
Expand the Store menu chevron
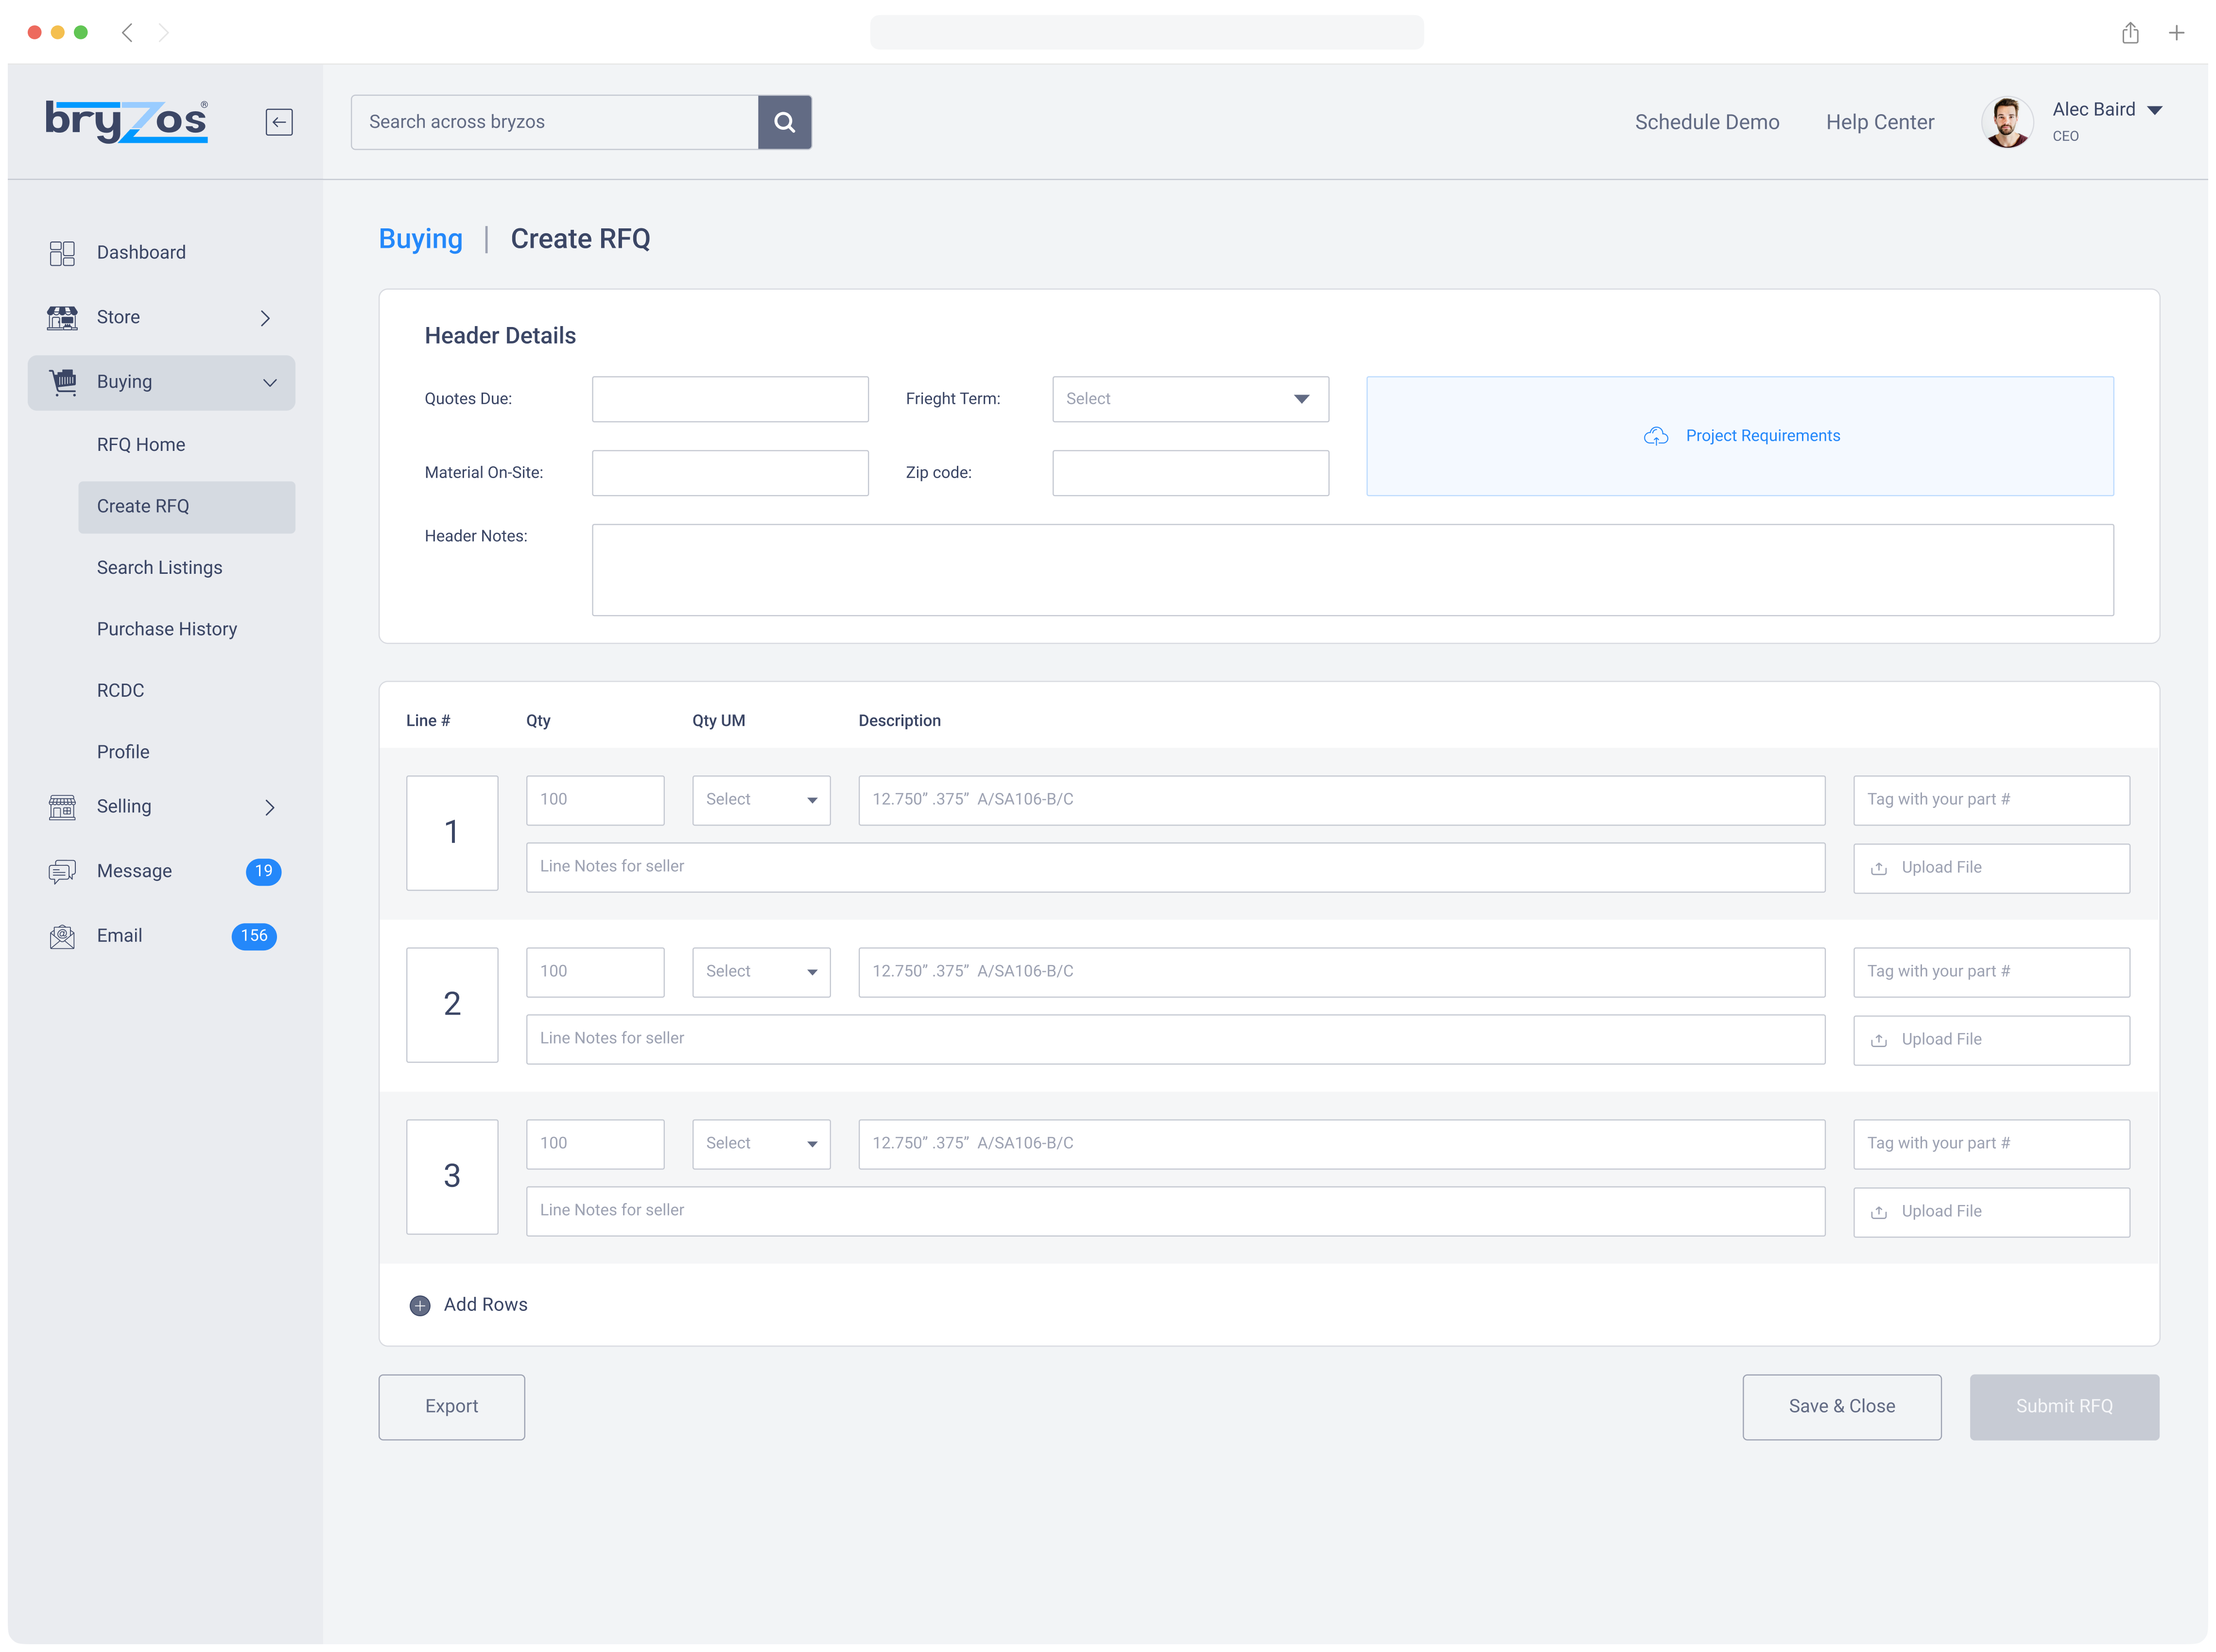(265, 318)
